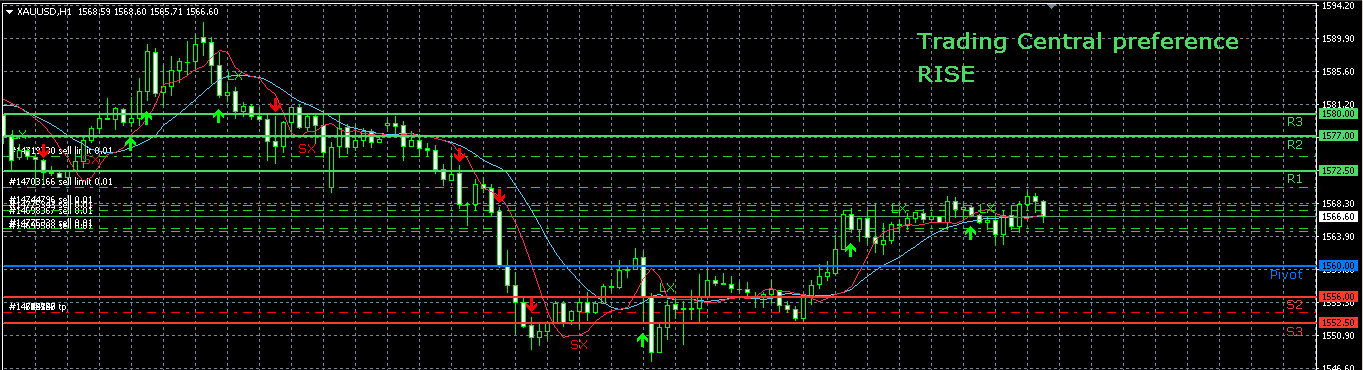This screenshot has width=1363, height=370.
Task: Click the blue 1560.00 pivot price tag
Action: 1338,266
